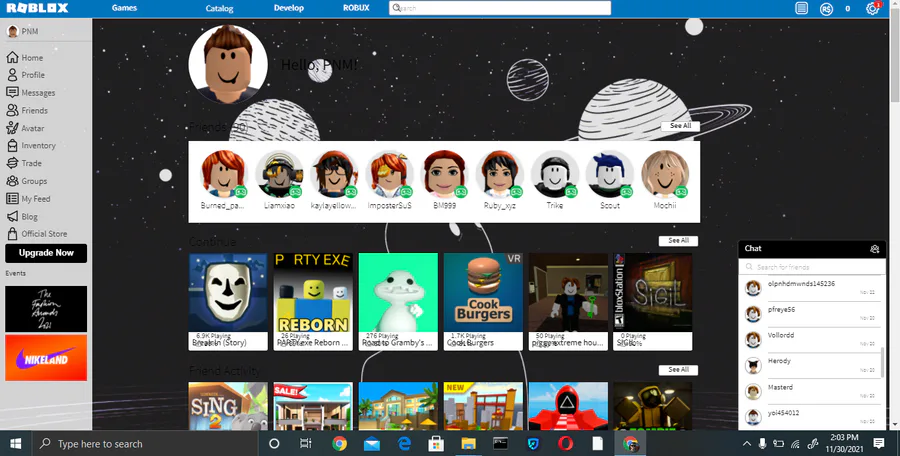Open File Explorer from the taskbar
Viewport: 900px width, 456px height.
point(468,443)
